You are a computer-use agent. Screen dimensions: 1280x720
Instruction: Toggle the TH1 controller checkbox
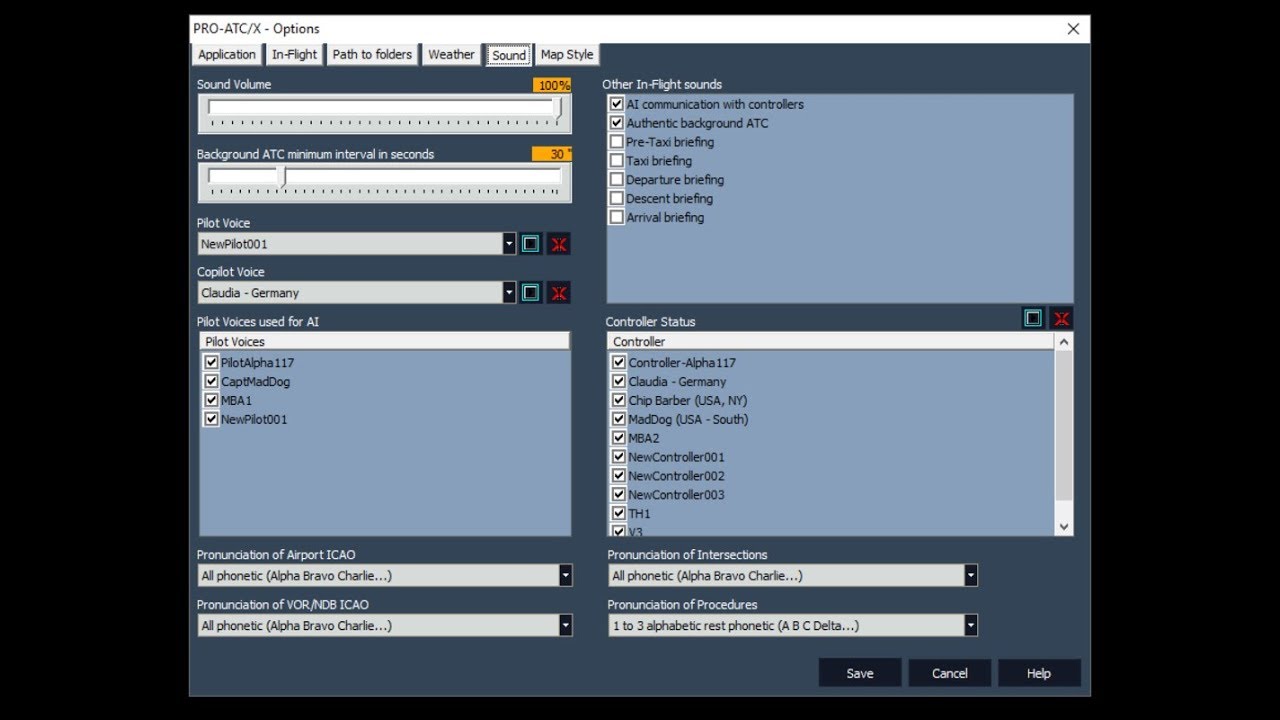click(619, 514)
